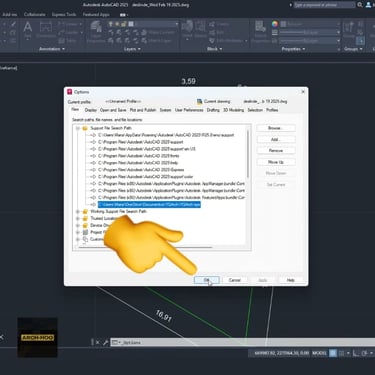Select the AutoCAD 2025 Express path
This screenshot has height=375, width=375.
(x=141, y=170)
